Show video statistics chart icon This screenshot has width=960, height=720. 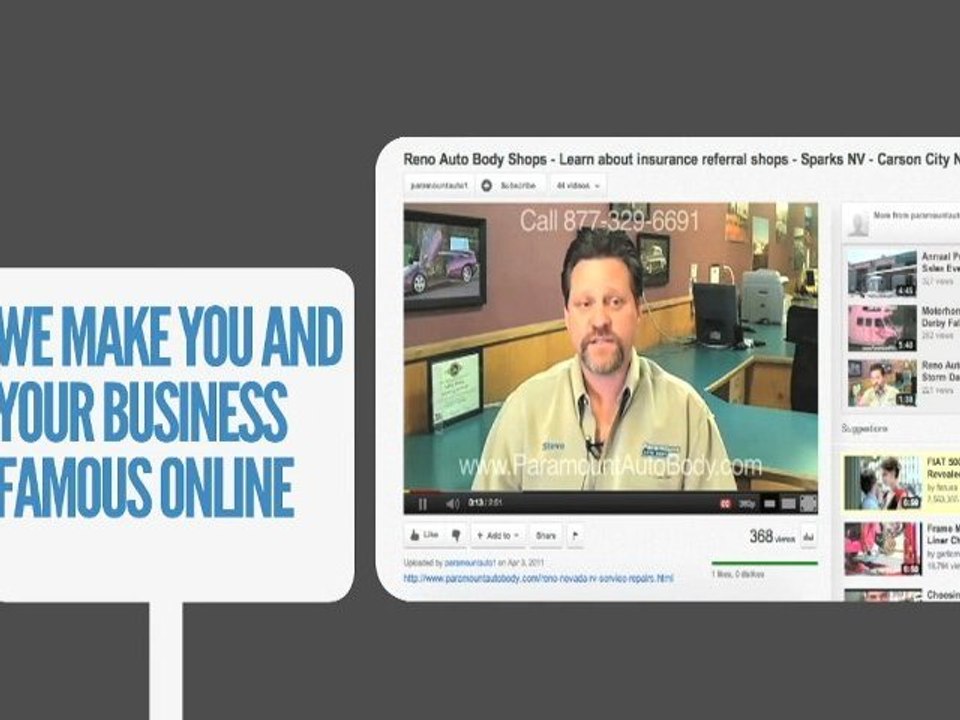tap(808, 537)
